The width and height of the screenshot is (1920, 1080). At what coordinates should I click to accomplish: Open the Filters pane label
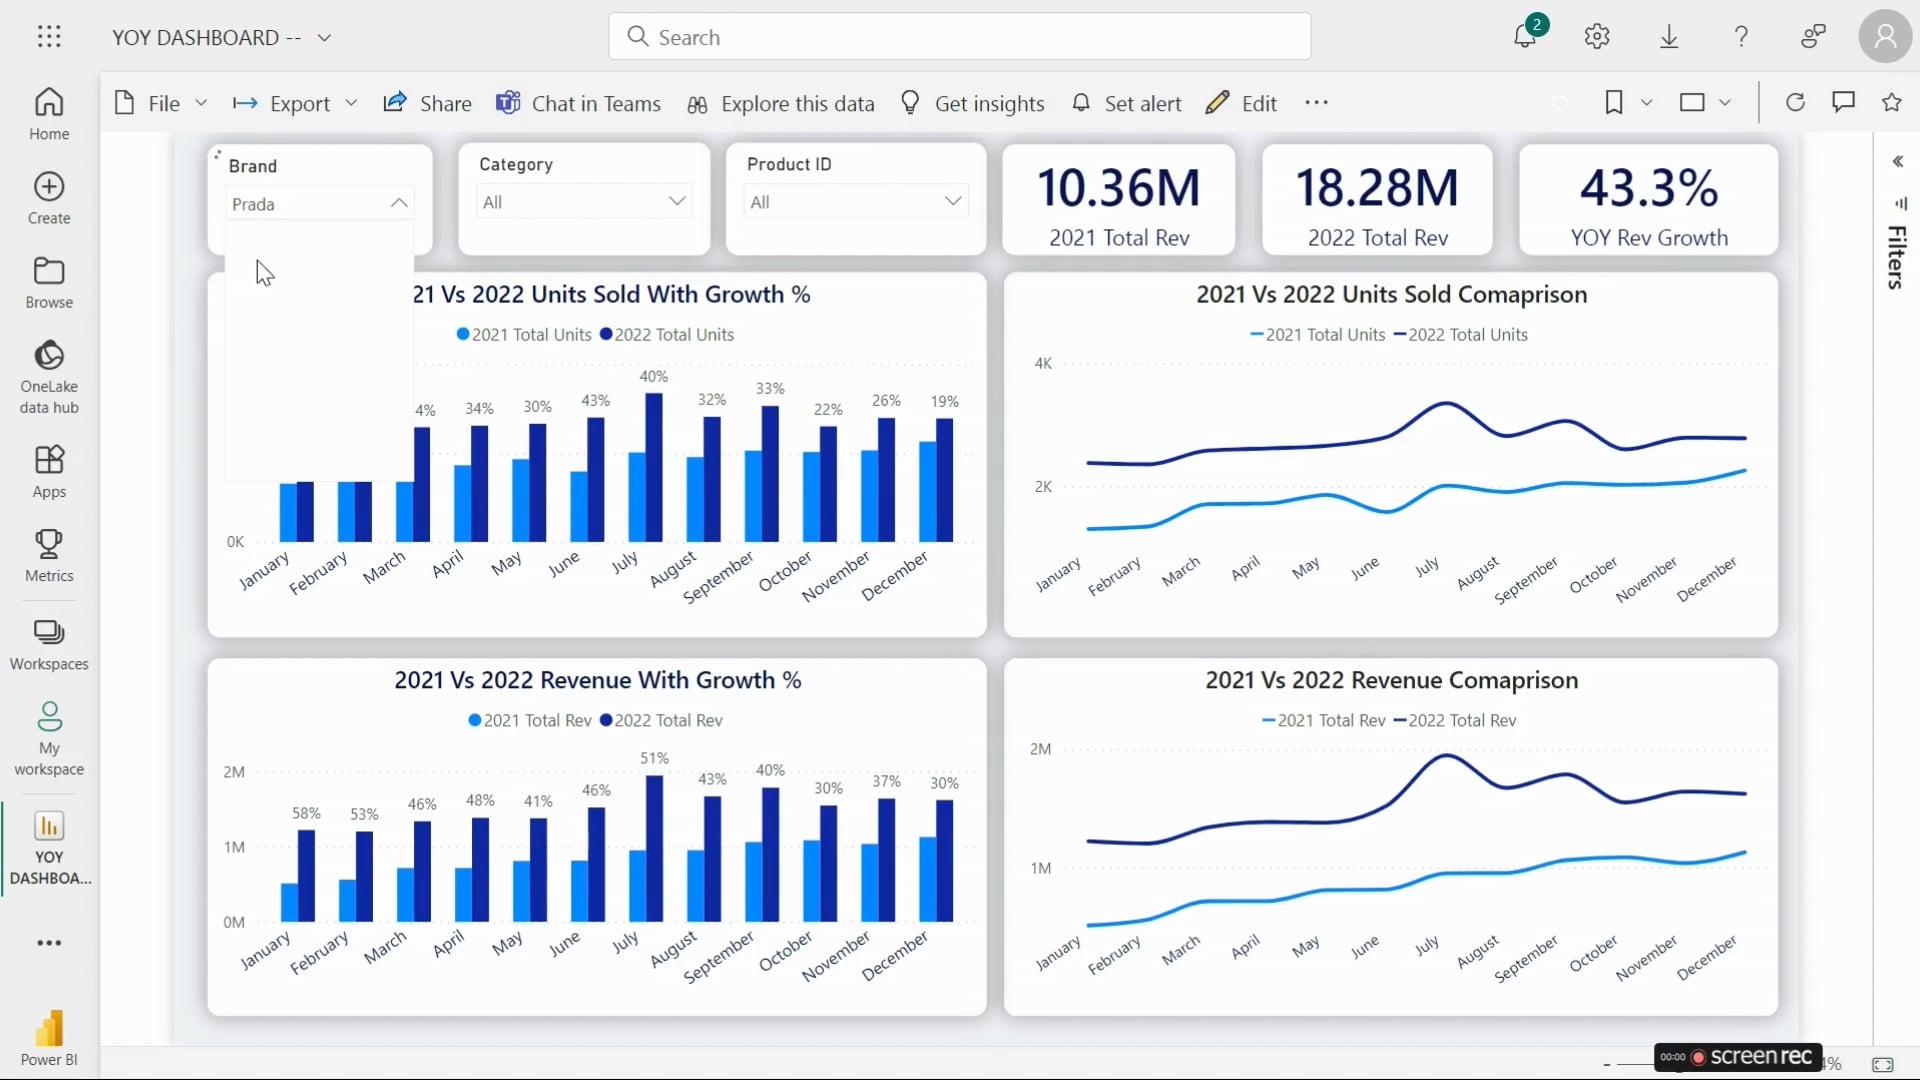1897,258
